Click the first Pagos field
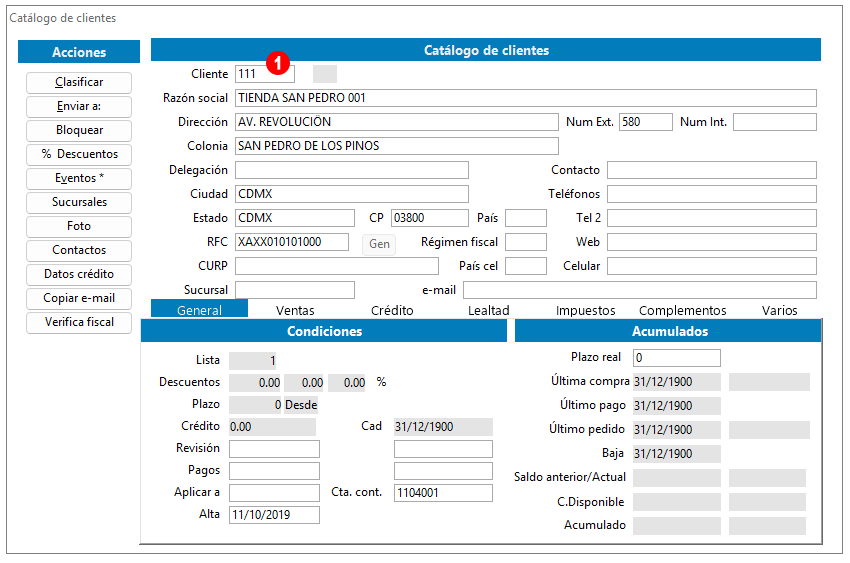This screenshot has height=563, width=850. pyautogui.click(x=274, y=471)
